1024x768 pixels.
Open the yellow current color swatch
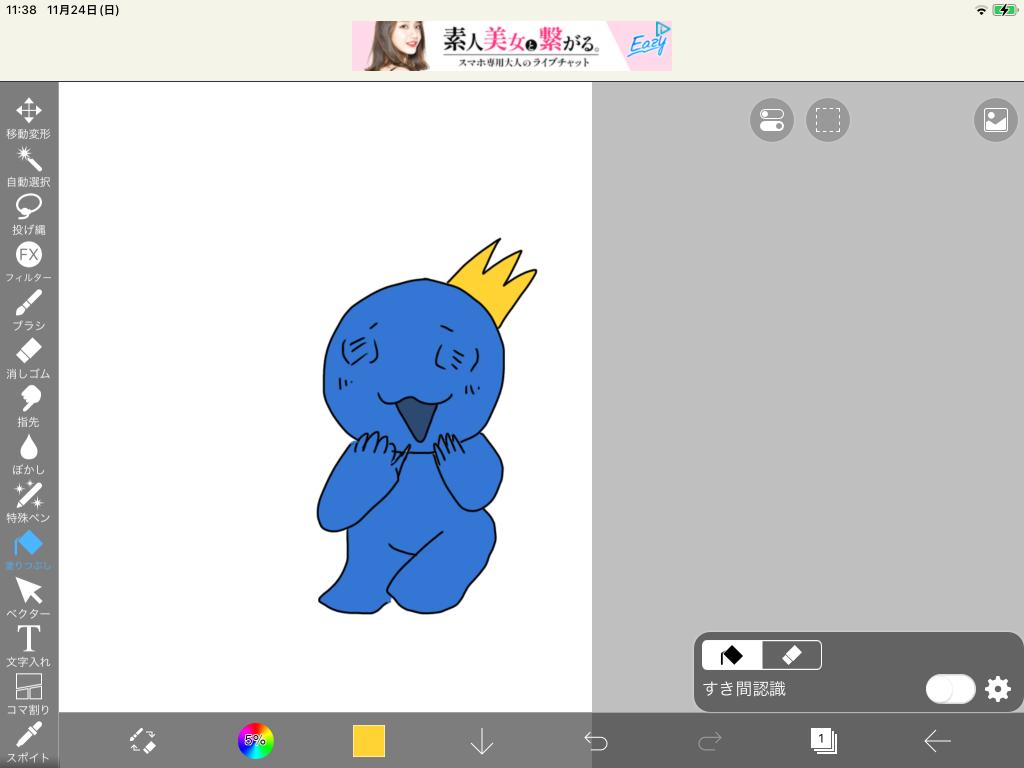click(x=369, y=741)
